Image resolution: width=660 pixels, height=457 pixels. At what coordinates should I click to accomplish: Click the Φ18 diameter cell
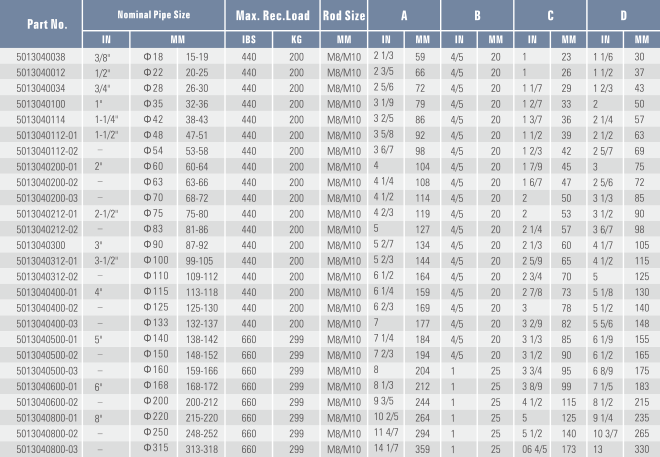(153, 57)
